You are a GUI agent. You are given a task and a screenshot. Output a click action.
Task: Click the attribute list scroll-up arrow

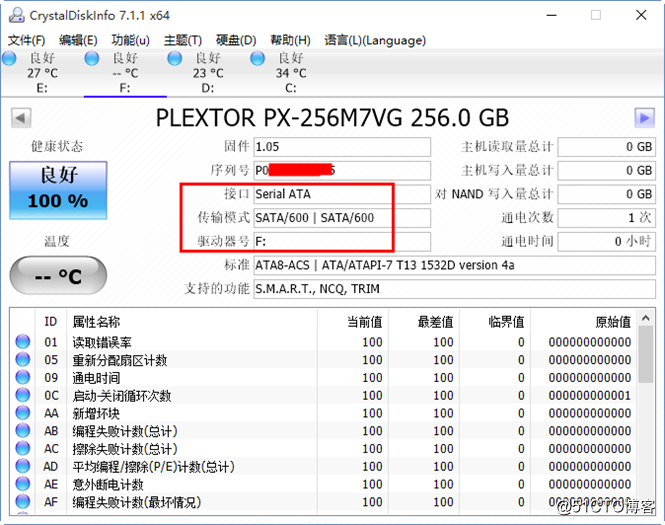tap(646, 318)
